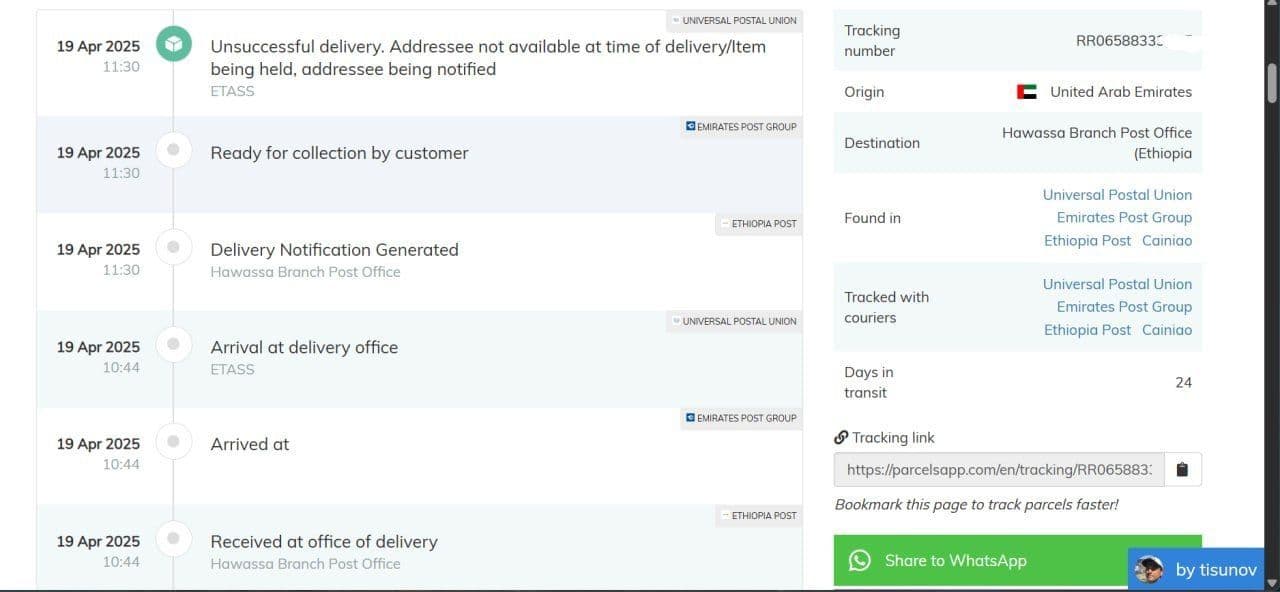Click Universal Postal Union tag on Arrival at delivery office
This screenshot has height=592, width=1280.
(734, 321)
